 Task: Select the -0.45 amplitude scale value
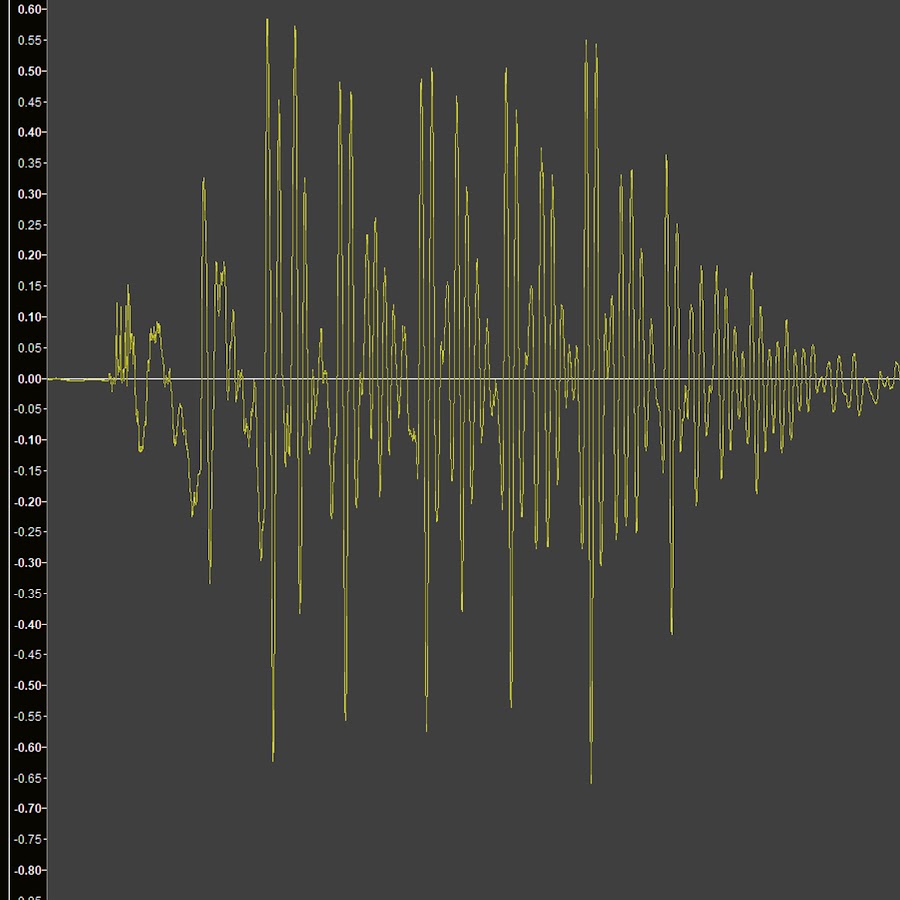(x=28, y=655)
